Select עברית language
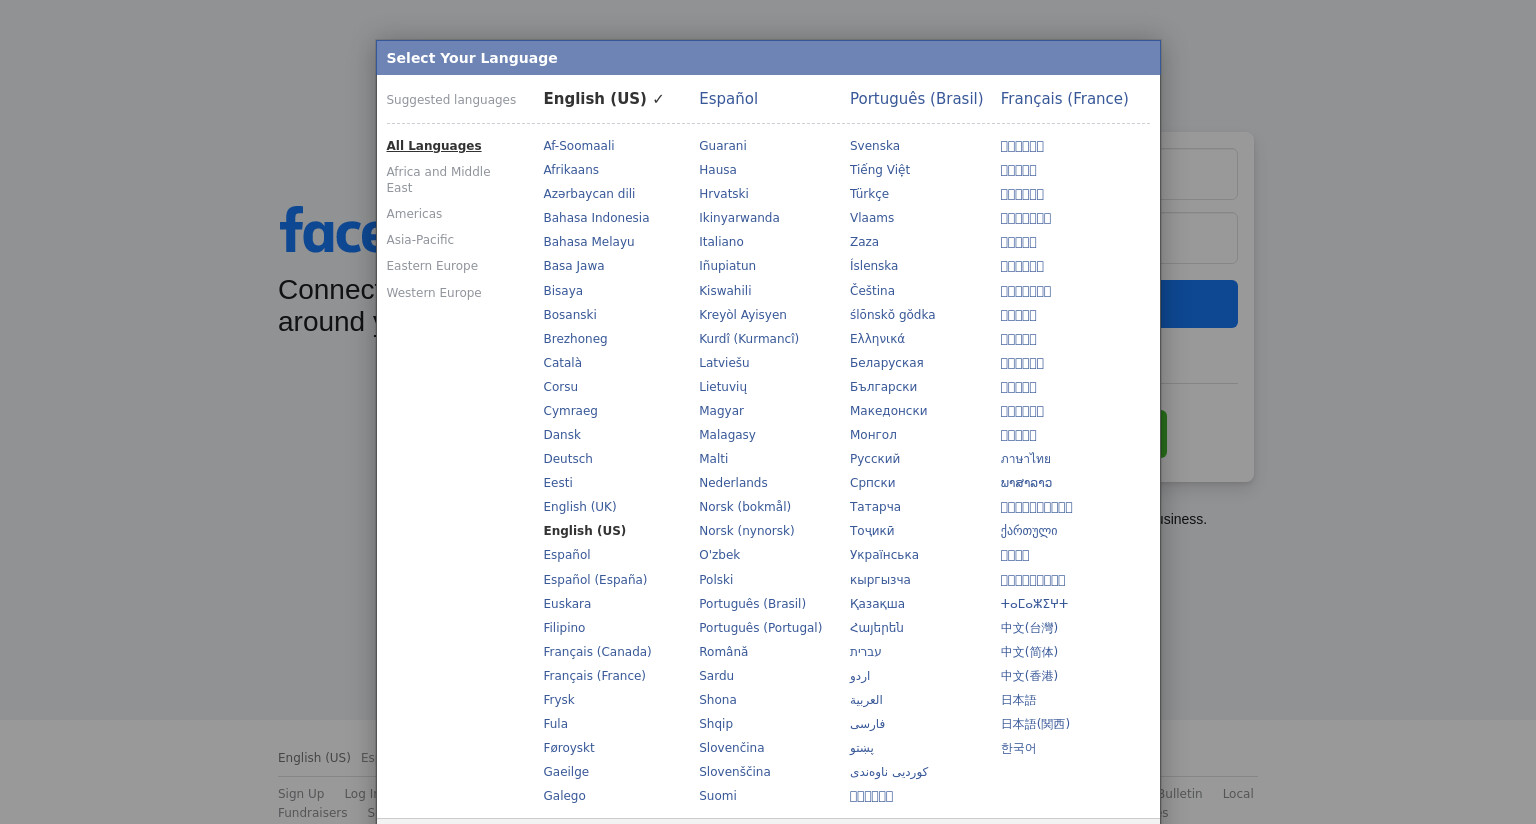This screenshot has width=1536, height=824. pyautogui.click(x=866, y=652)
